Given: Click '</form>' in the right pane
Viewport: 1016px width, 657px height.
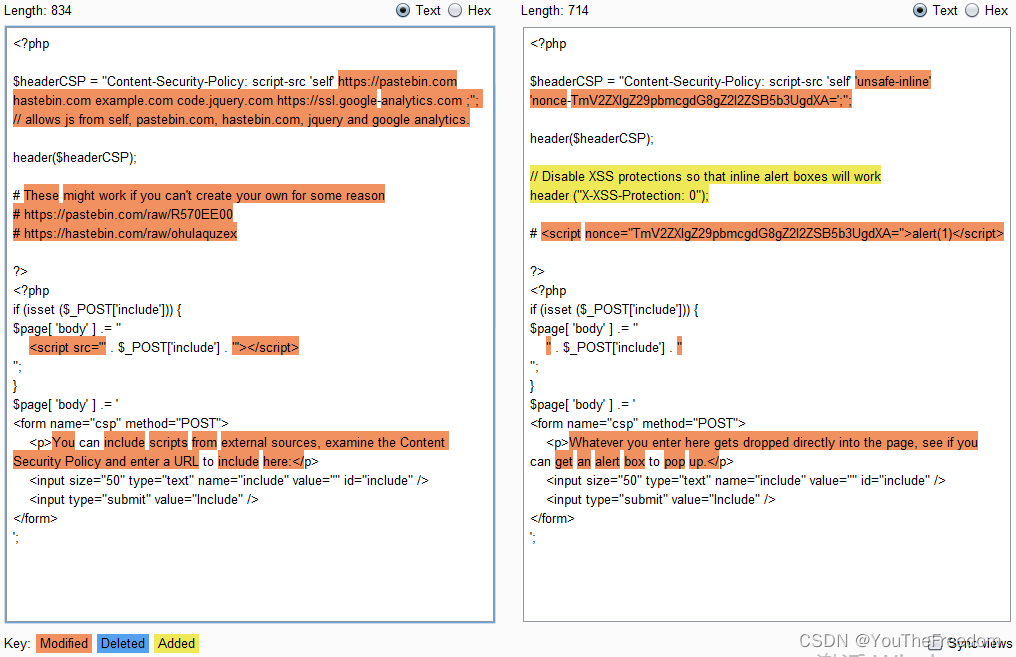Looking at the screenshot, I should click(552, 518).
